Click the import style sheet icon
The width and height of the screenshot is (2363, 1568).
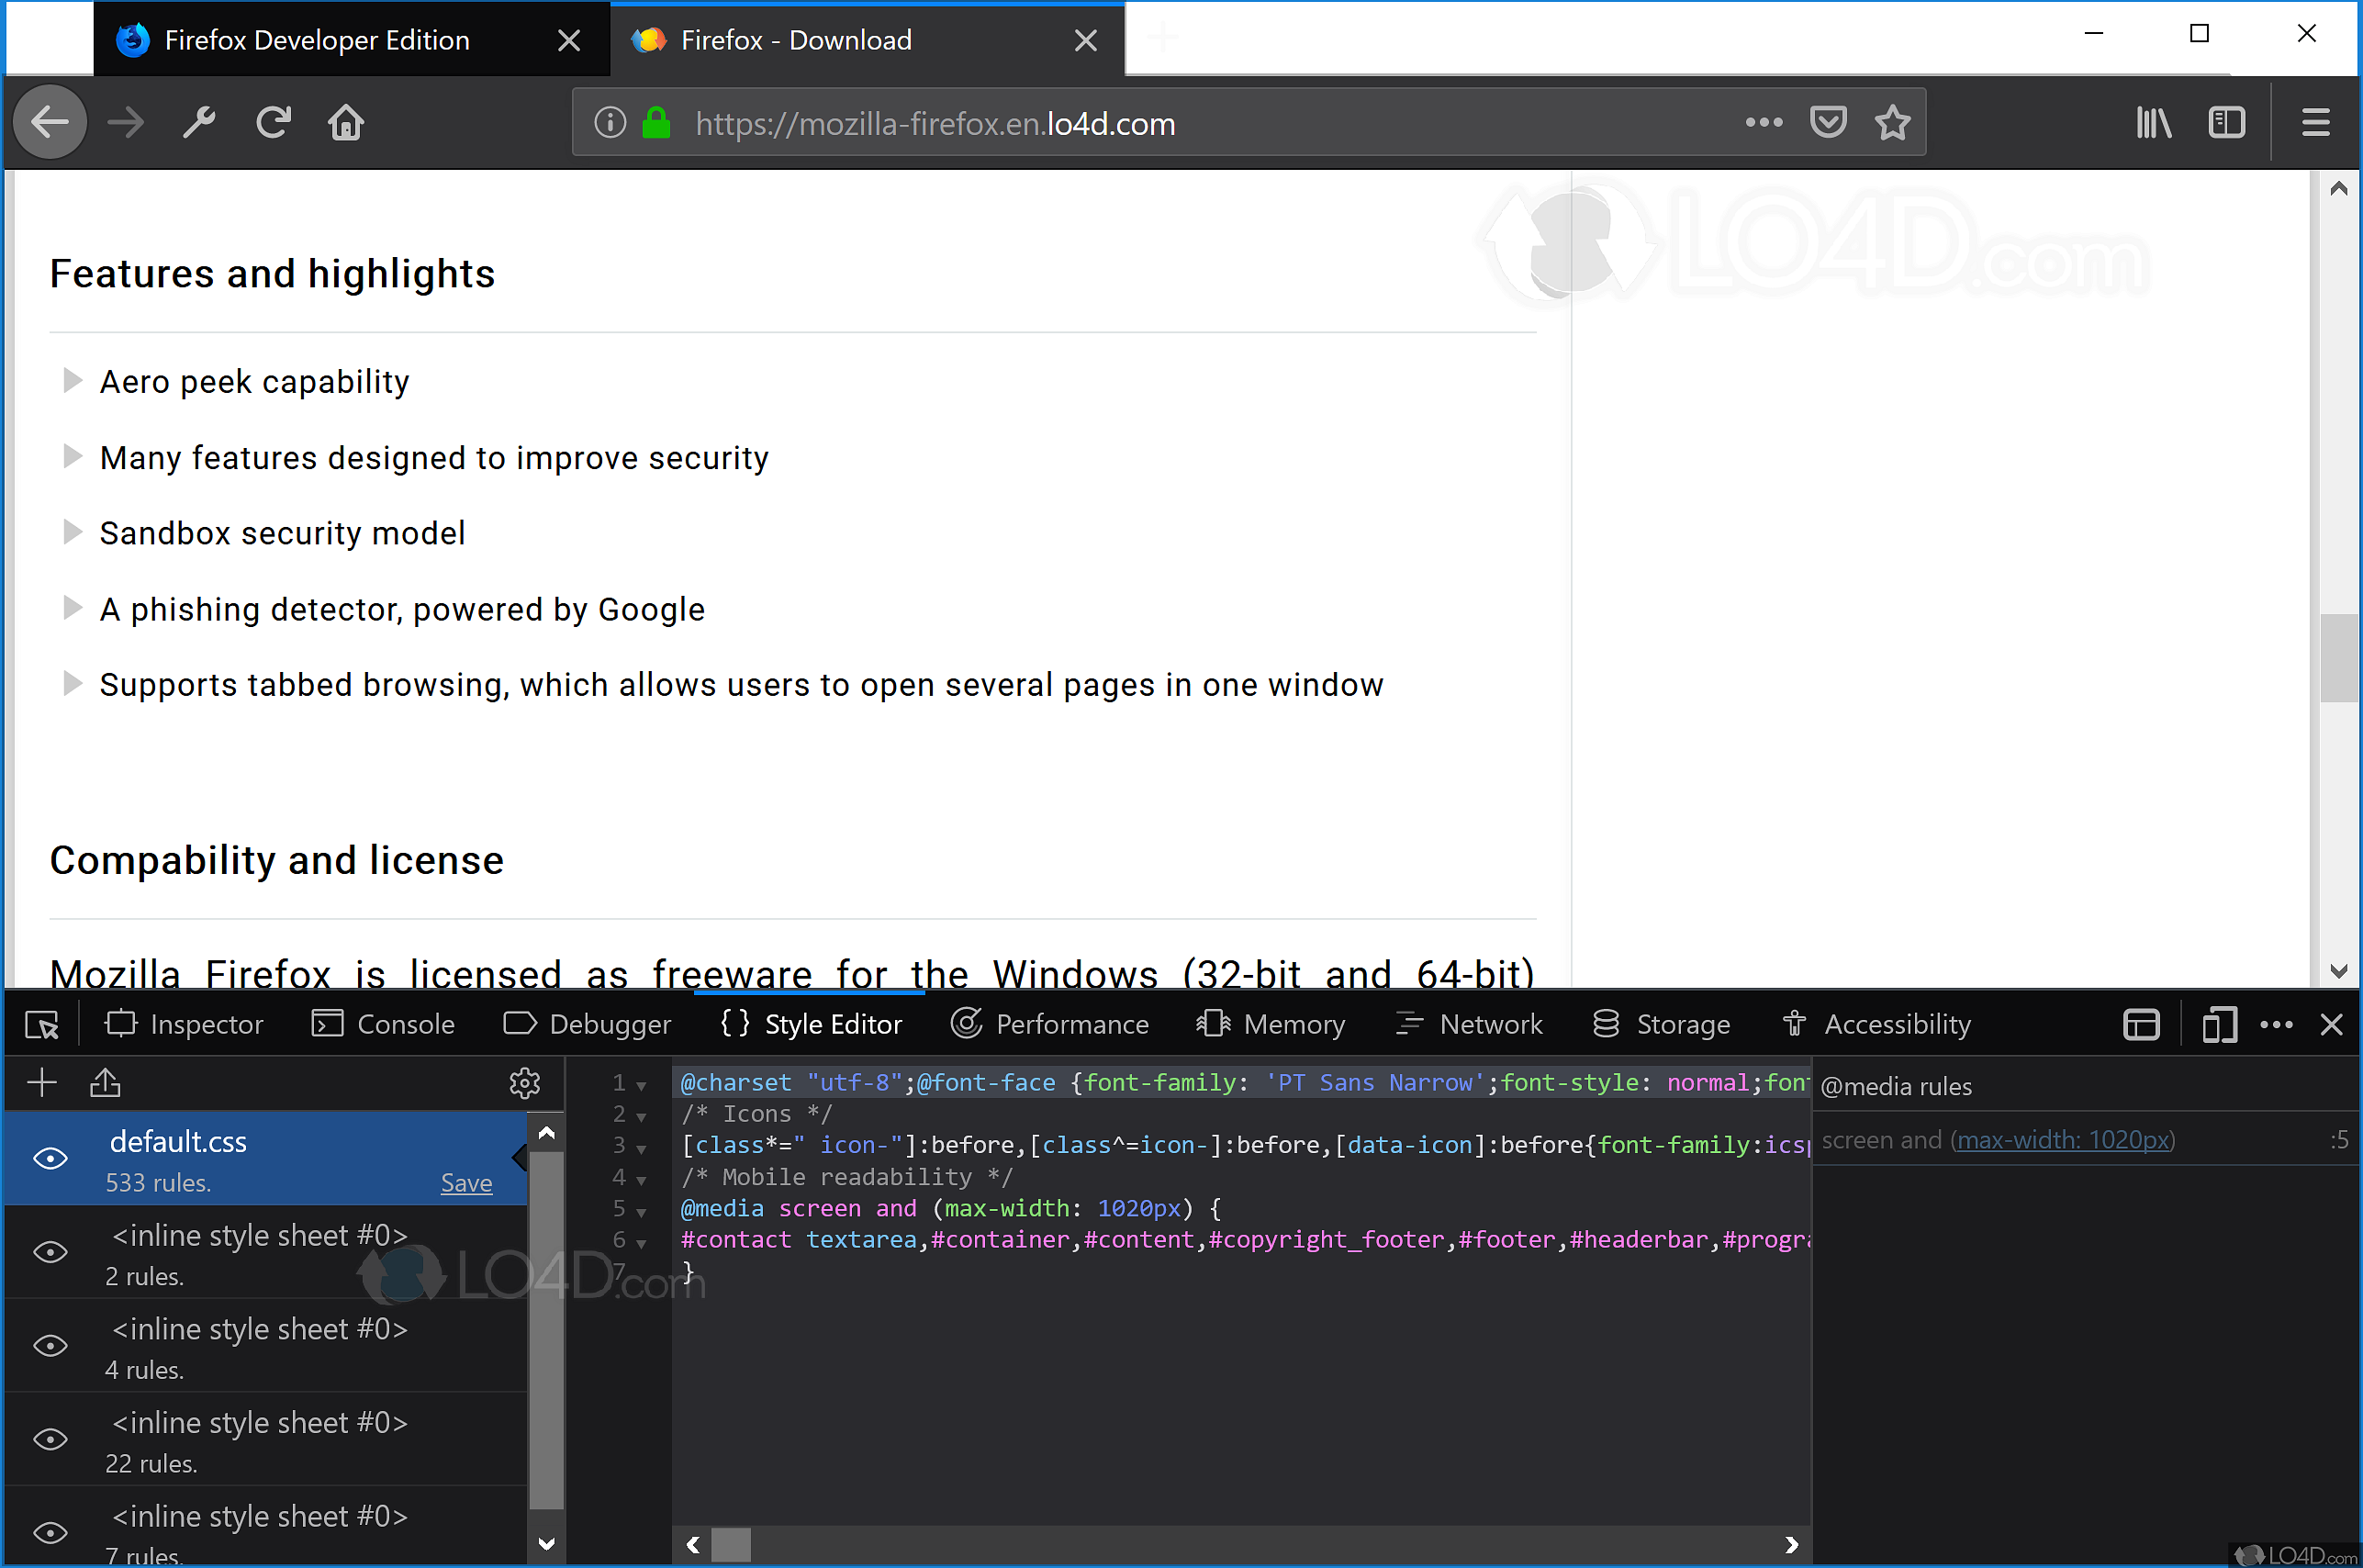pyautogui.click(x=105, y=1082)
